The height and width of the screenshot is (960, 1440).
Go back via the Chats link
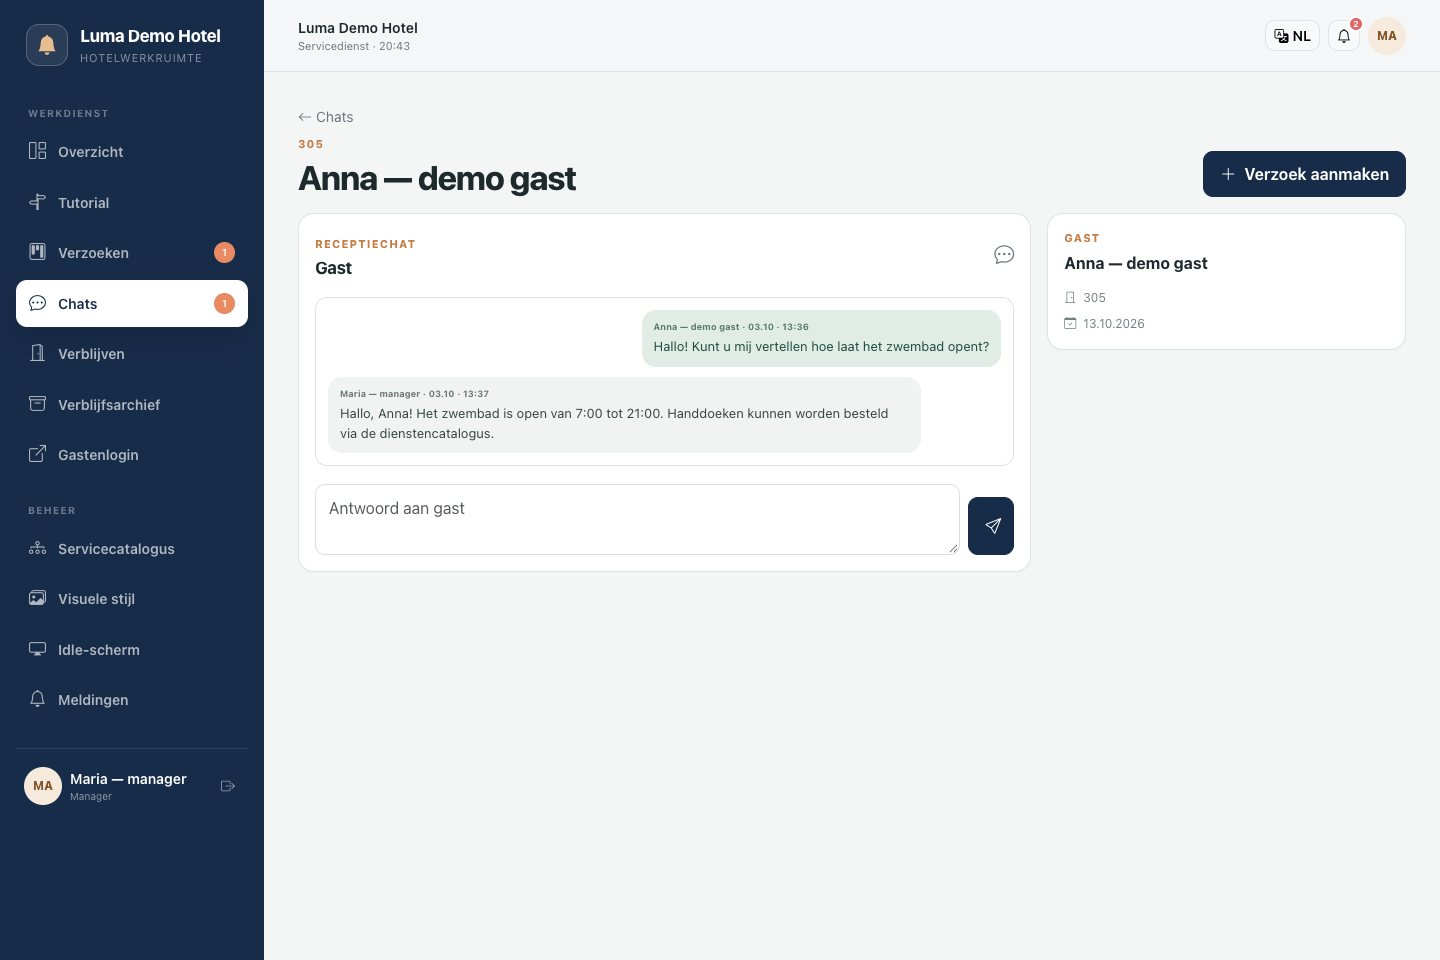(x=326, y=117)
